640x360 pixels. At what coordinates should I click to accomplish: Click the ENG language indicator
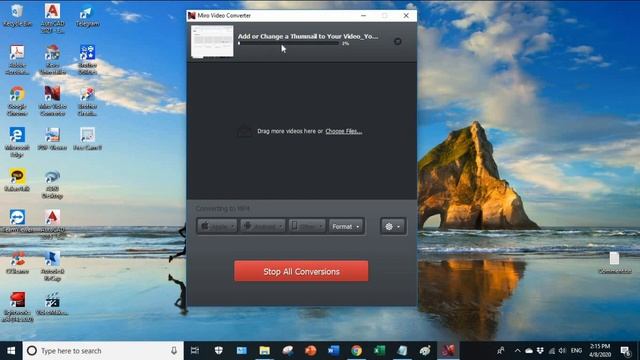[x=576, y=351]
